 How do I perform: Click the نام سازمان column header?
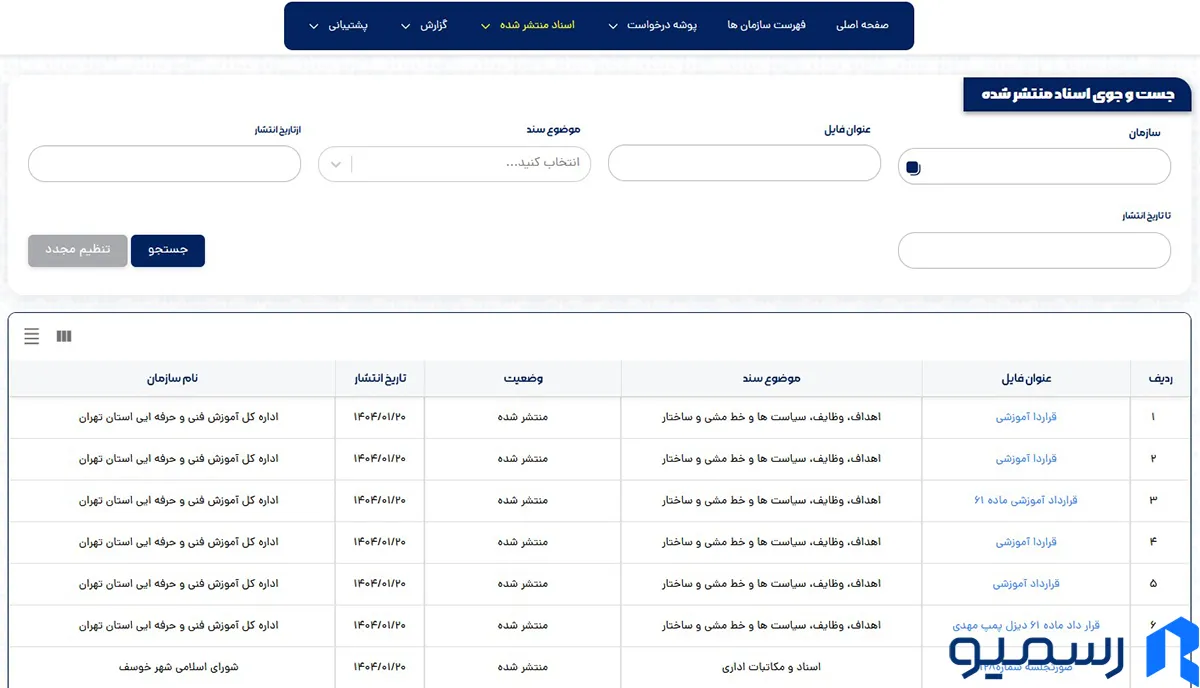(x=173, y=379)
